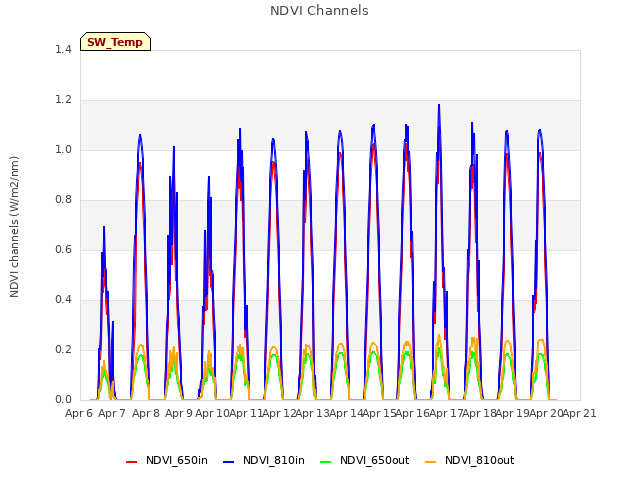This screenshot has height=480, width=640.
Task: Click the Apr 8 x-axis label
Action: point(146,413)
